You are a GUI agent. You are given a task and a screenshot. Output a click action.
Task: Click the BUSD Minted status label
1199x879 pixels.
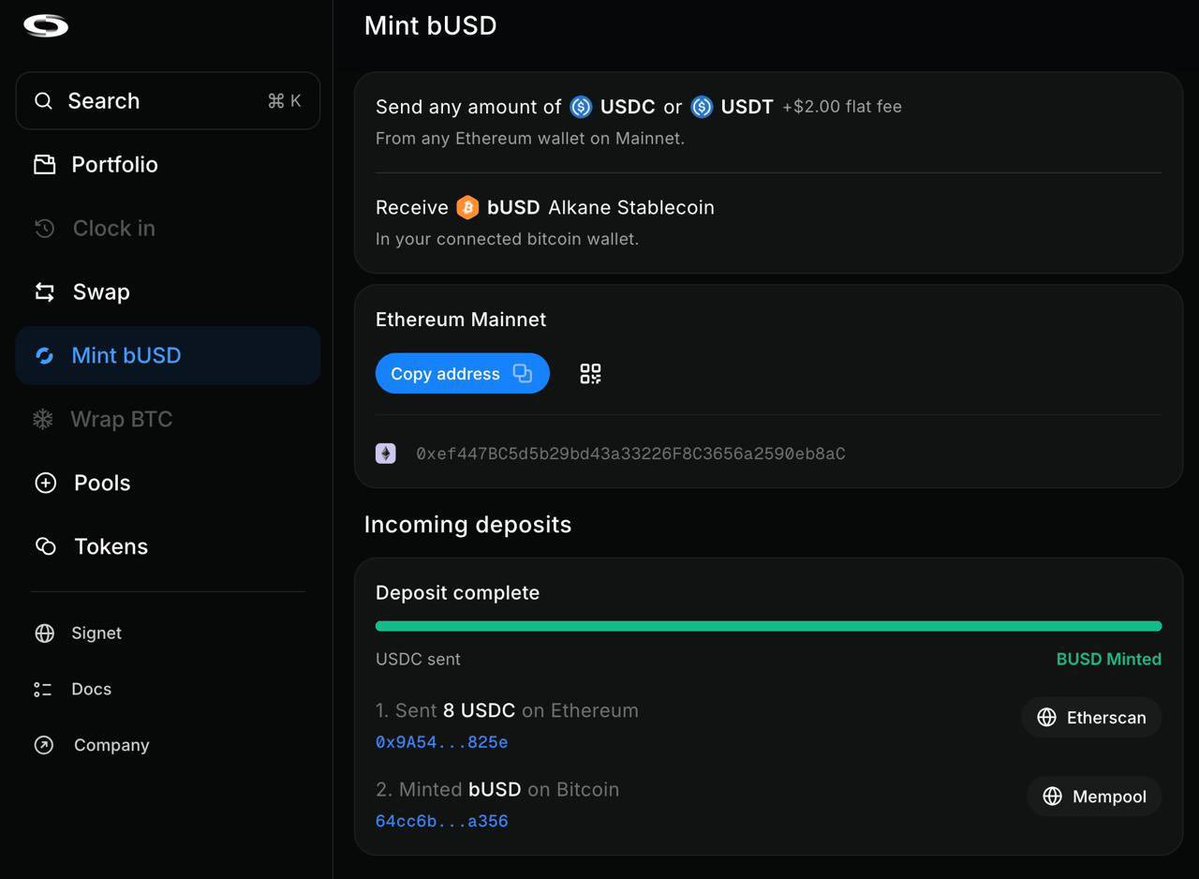[x=1109, y=659]
